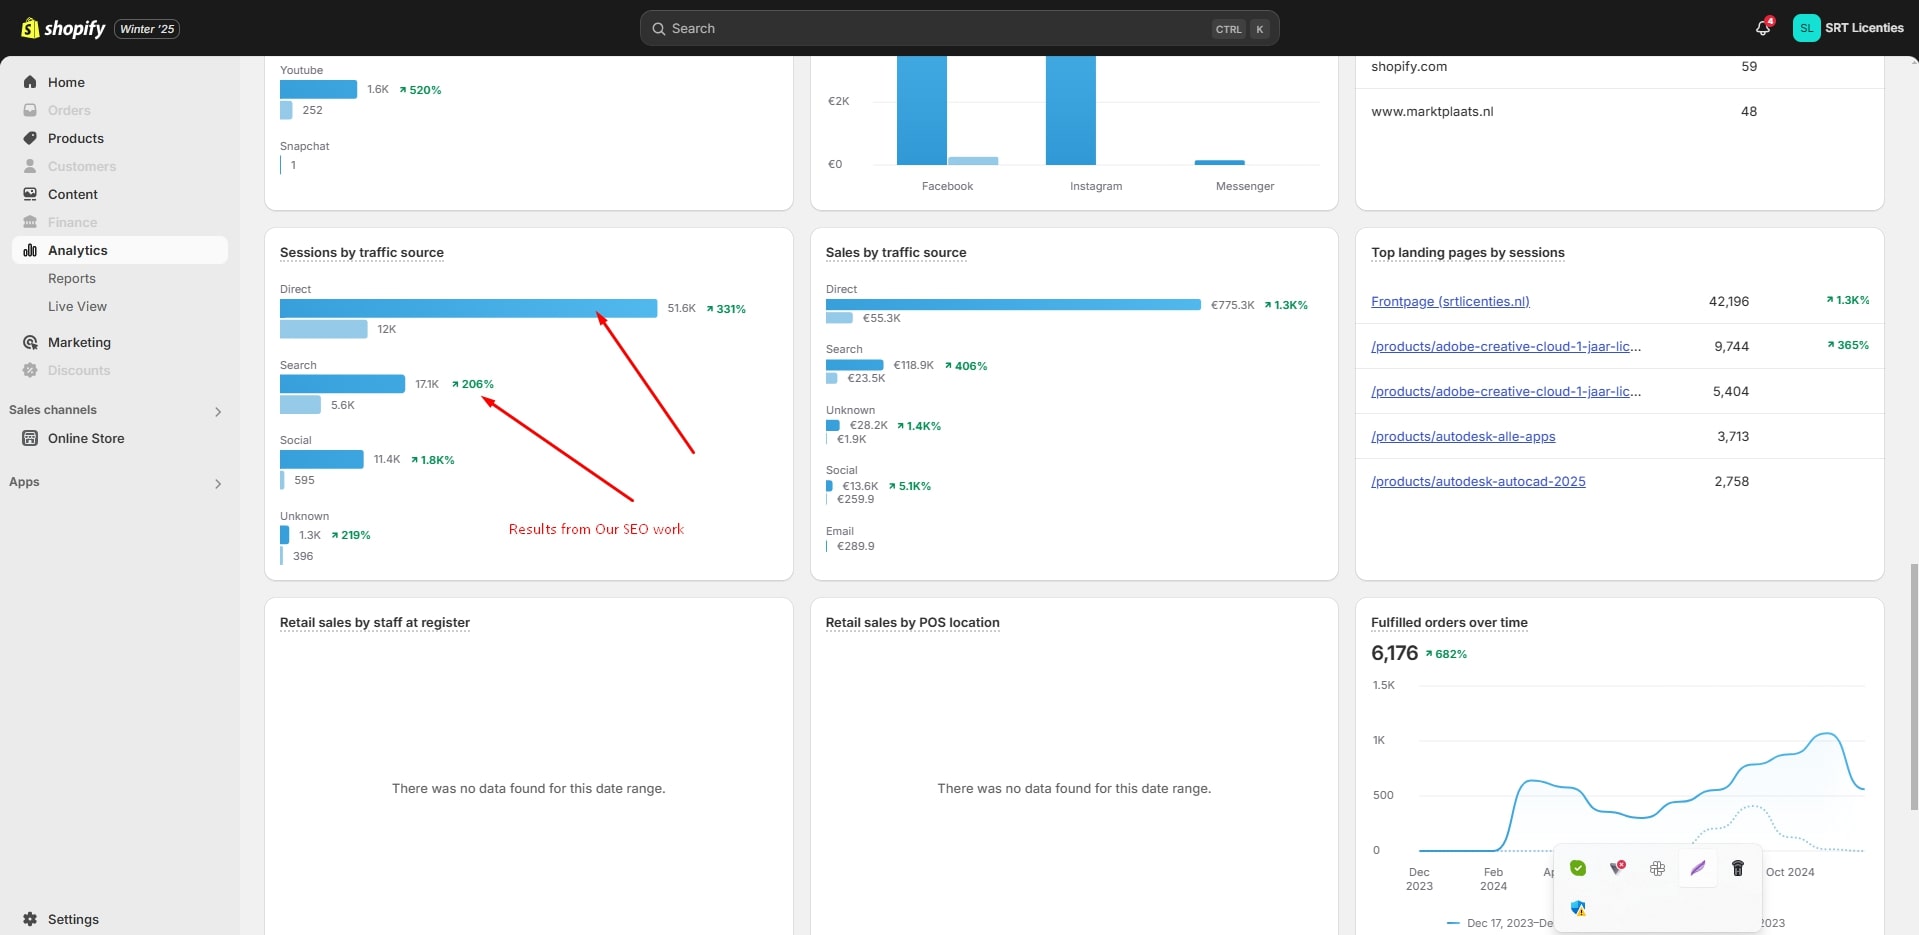Click the Sessions by traffic source title
Viewport: 1919px width, 935px height.
click(x=361, y=252)
